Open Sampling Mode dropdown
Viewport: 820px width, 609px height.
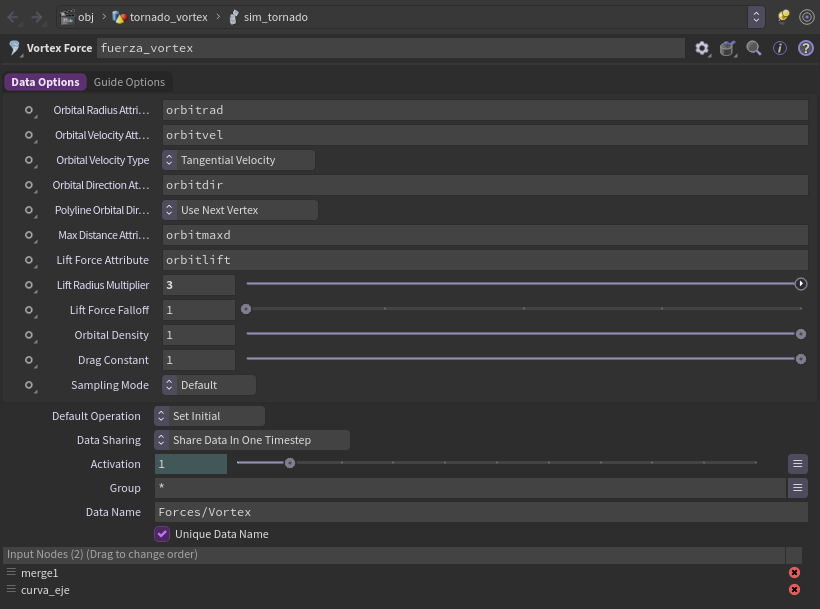[x=209, y=385]
